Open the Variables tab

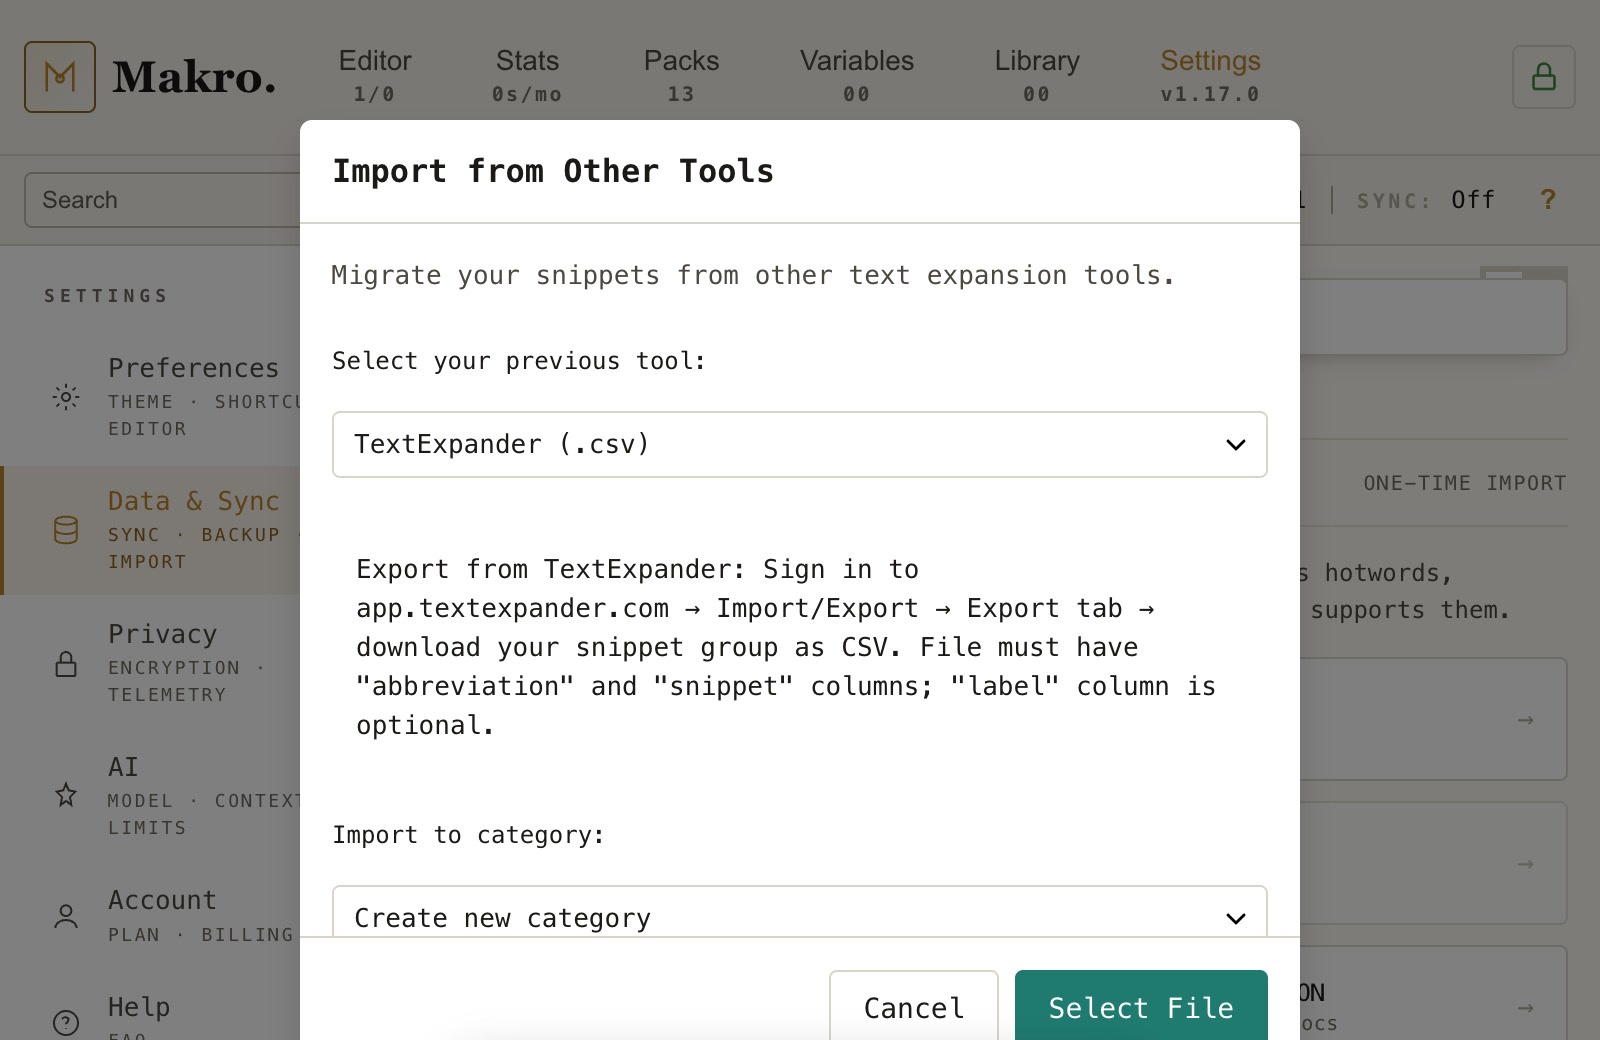(x=857, y=76)
